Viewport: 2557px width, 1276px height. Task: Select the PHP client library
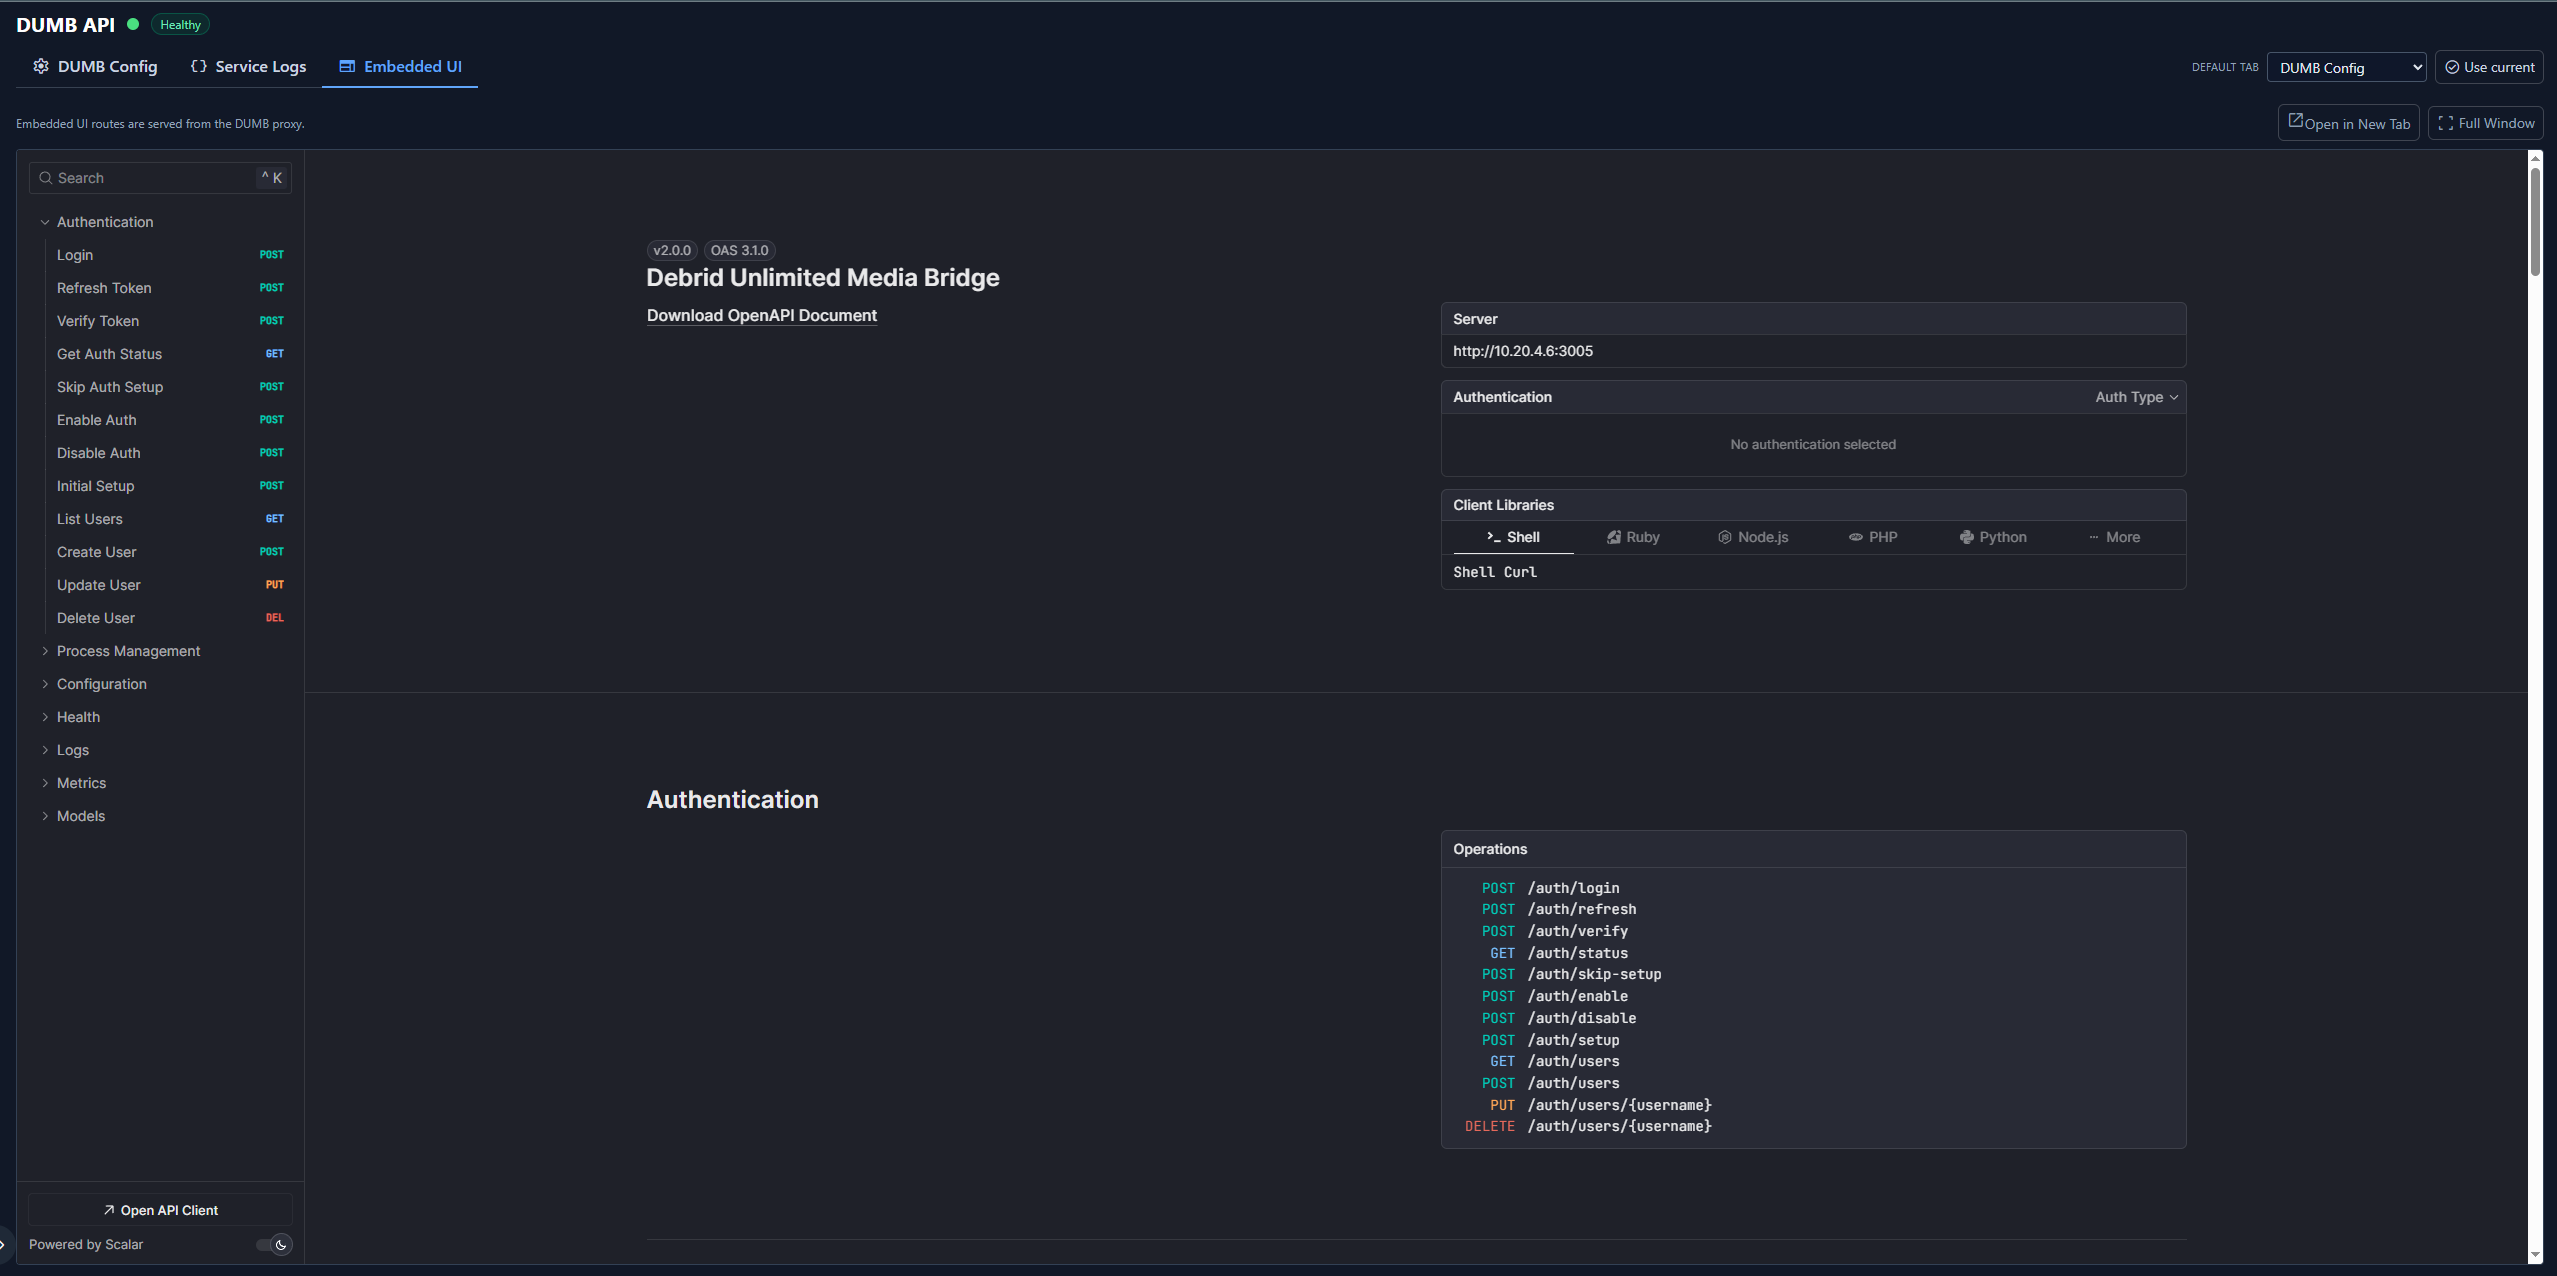coord(1871,537)
